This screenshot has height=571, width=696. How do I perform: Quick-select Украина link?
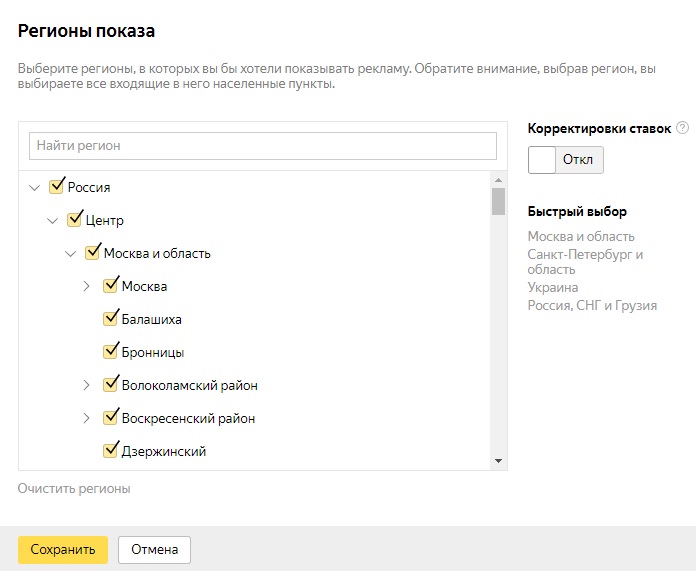pos(553,287)
